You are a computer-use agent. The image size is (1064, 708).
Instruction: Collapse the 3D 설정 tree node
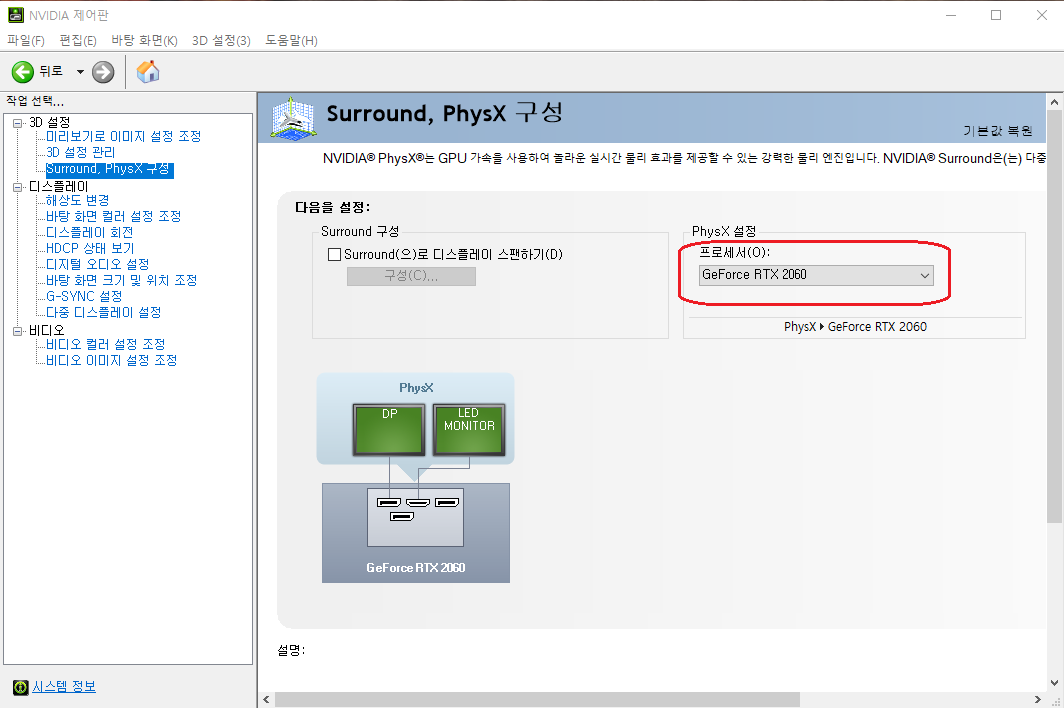click(18, 123)
